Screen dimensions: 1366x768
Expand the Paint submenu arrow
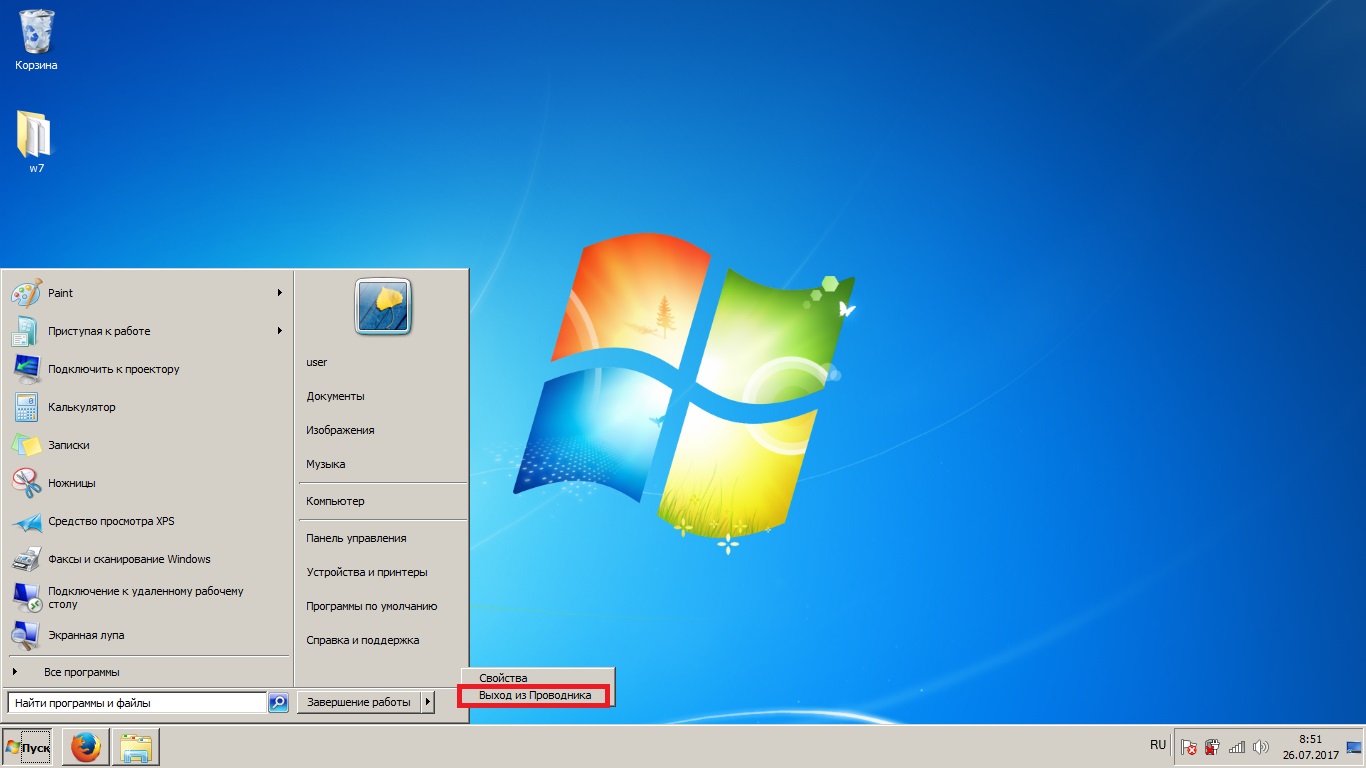coord(280,293)
